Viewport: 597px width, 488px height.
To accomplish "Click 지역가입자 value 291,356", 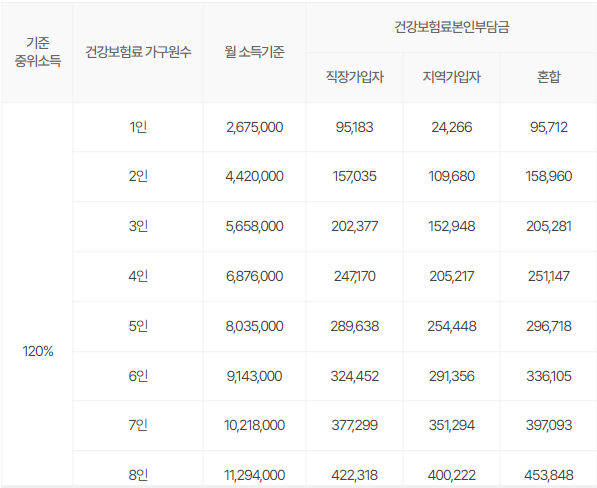I will (x=452, y=376).
